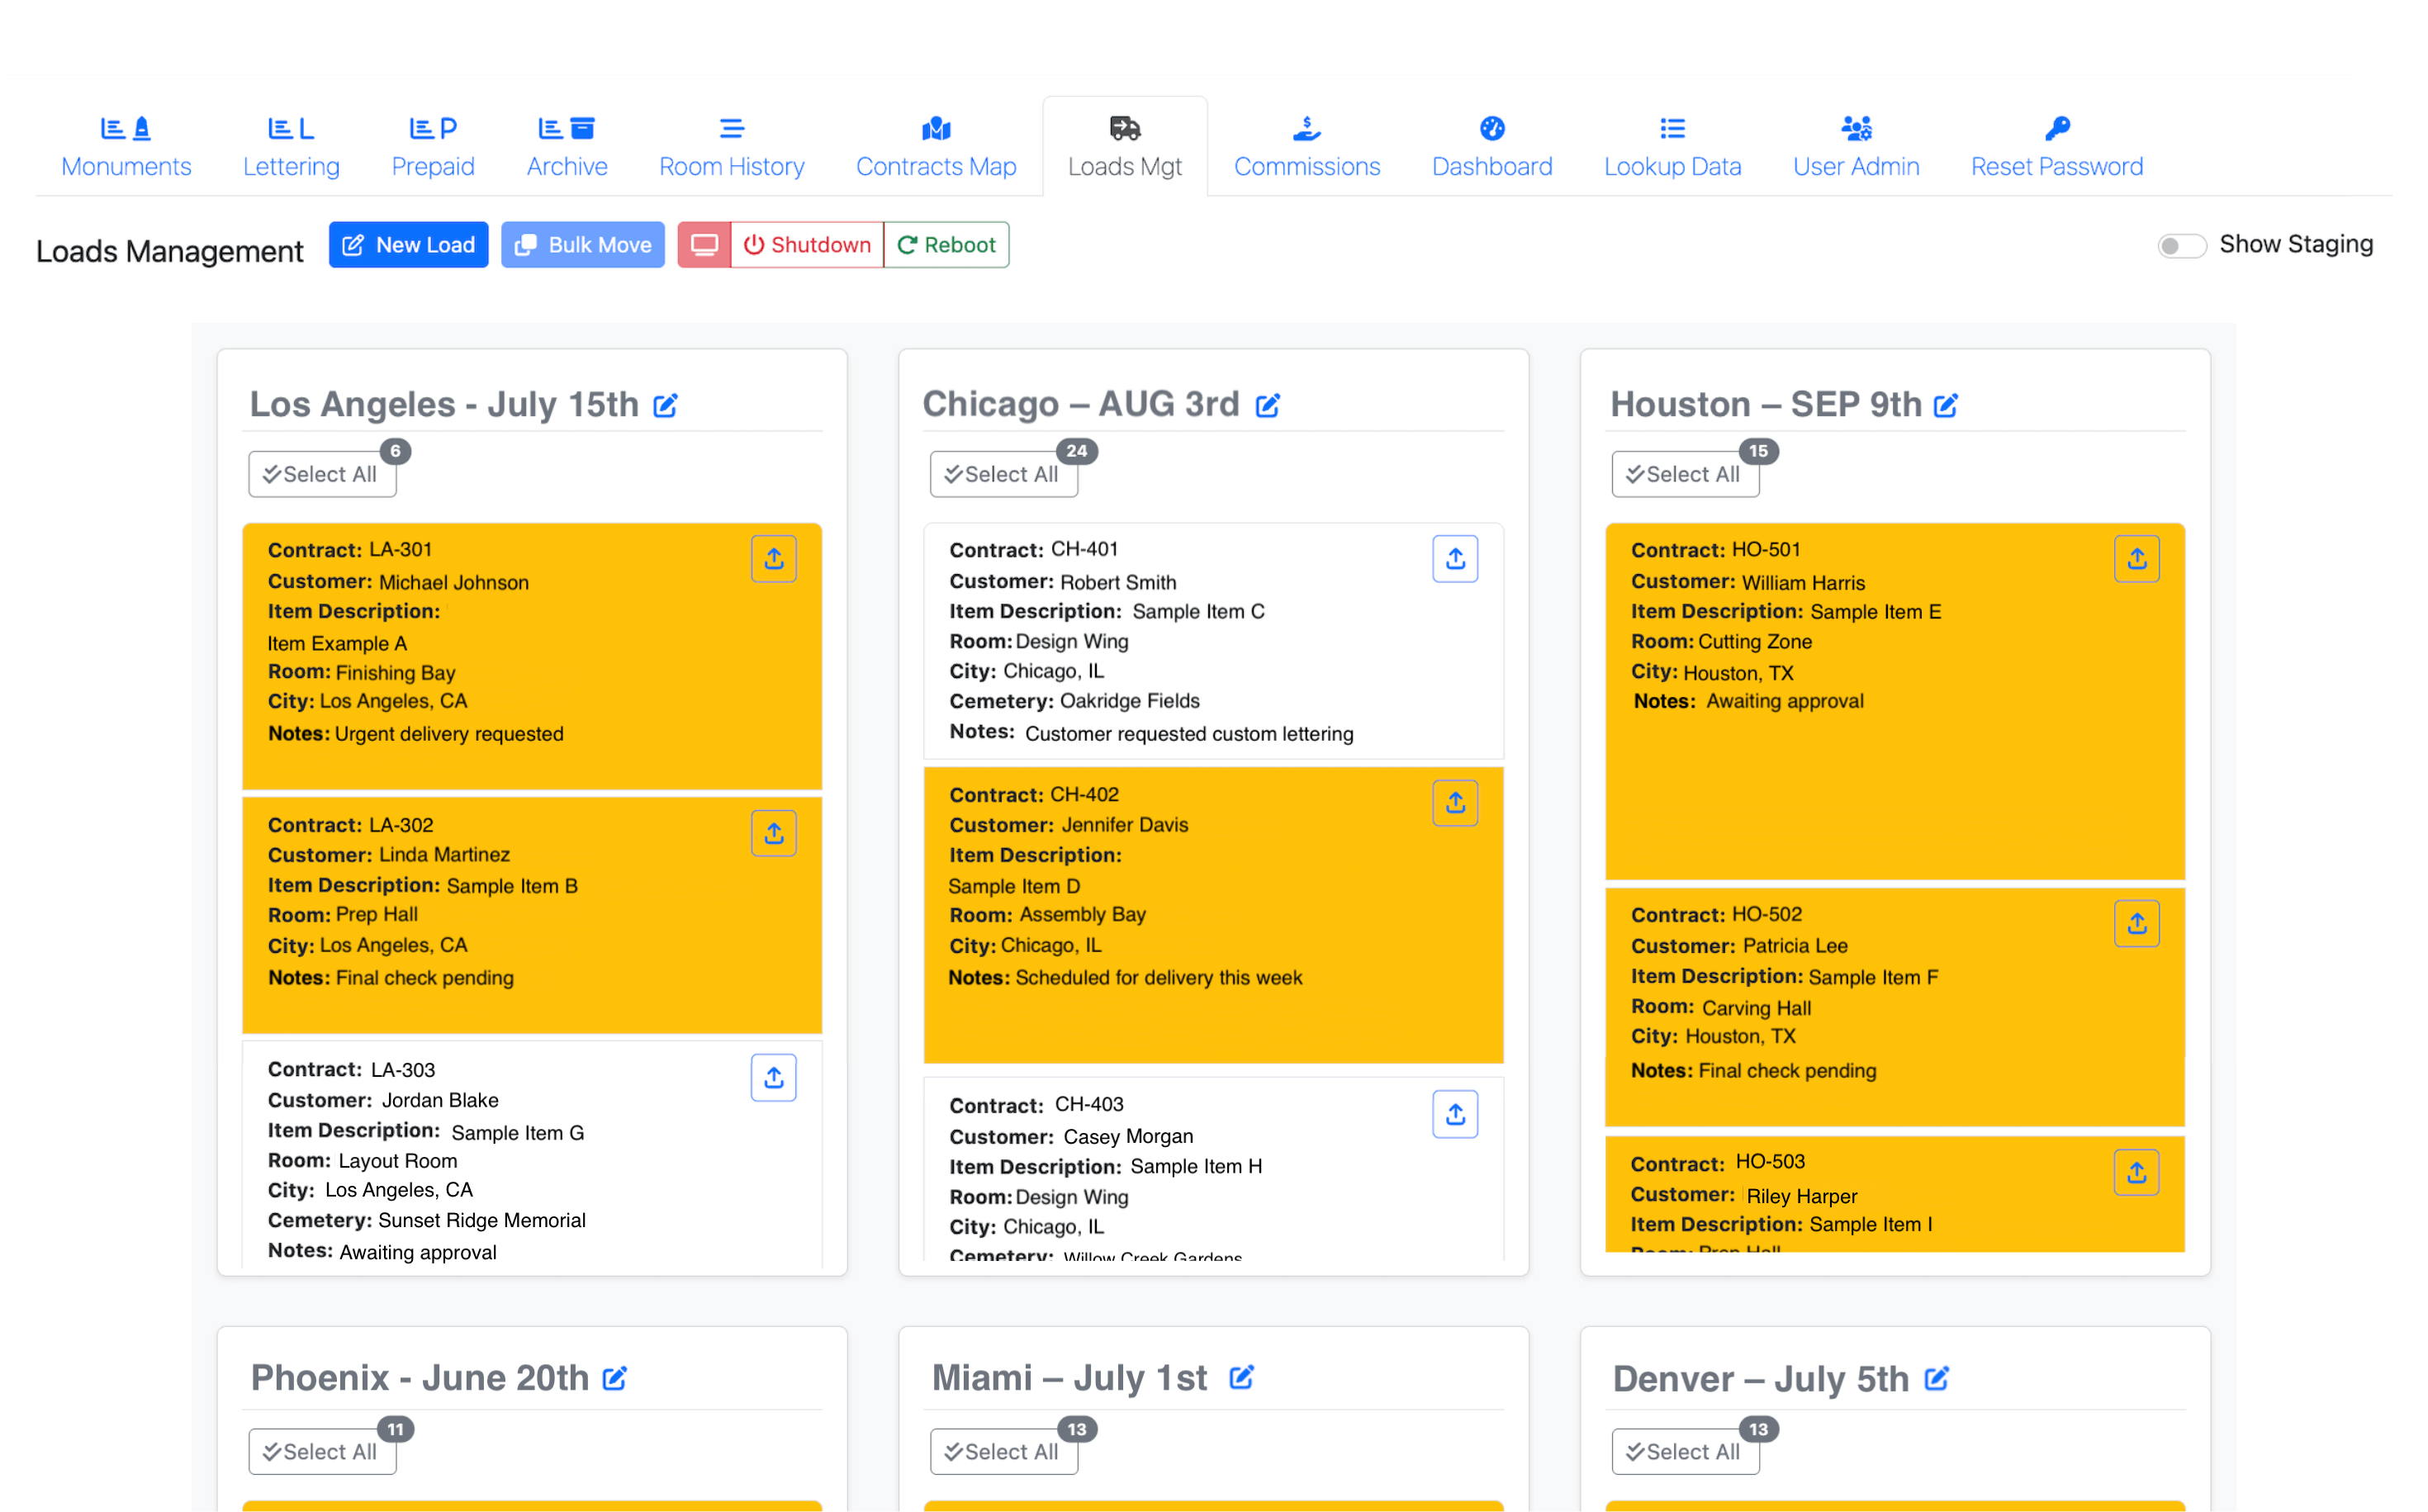Viewport: 2428px width, 1512px height.
Task: Open Lookup Data via its list icon
Action: pyautogui.click(x=1671, y=127)
